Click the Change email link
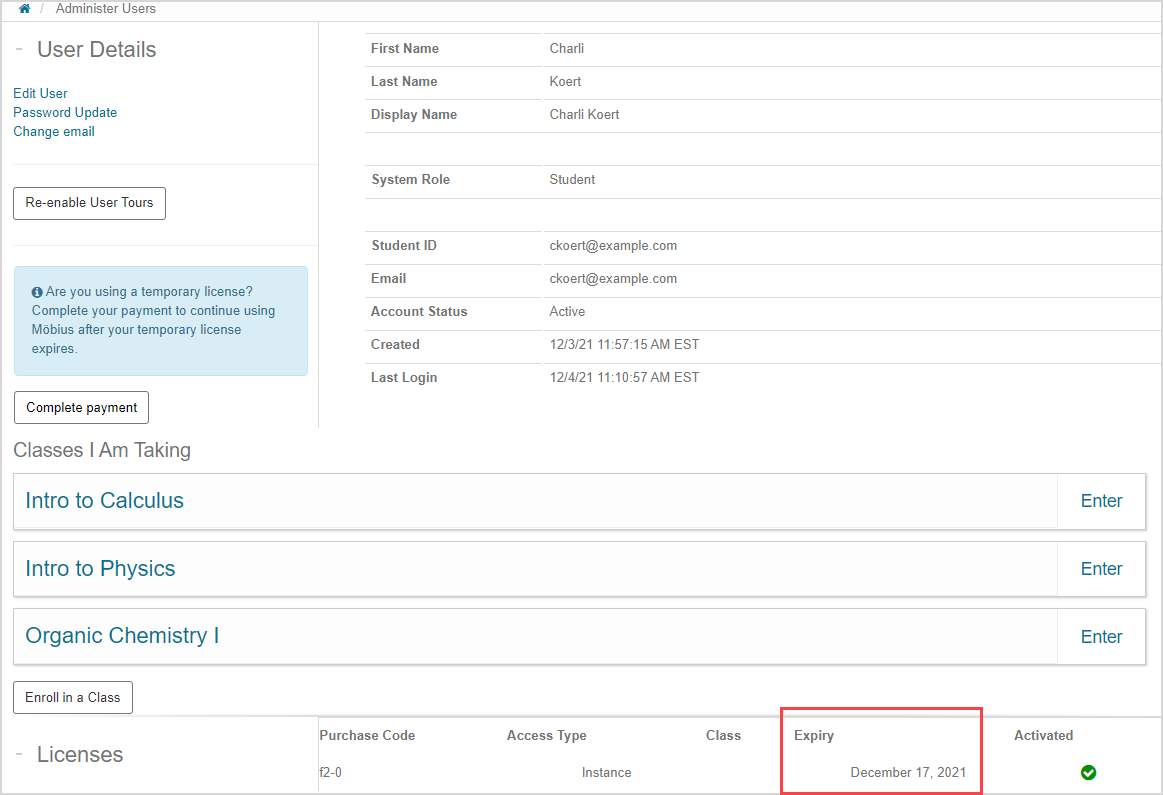Image resolution: width=1163 pixels, height=795 pixels. 54,131
